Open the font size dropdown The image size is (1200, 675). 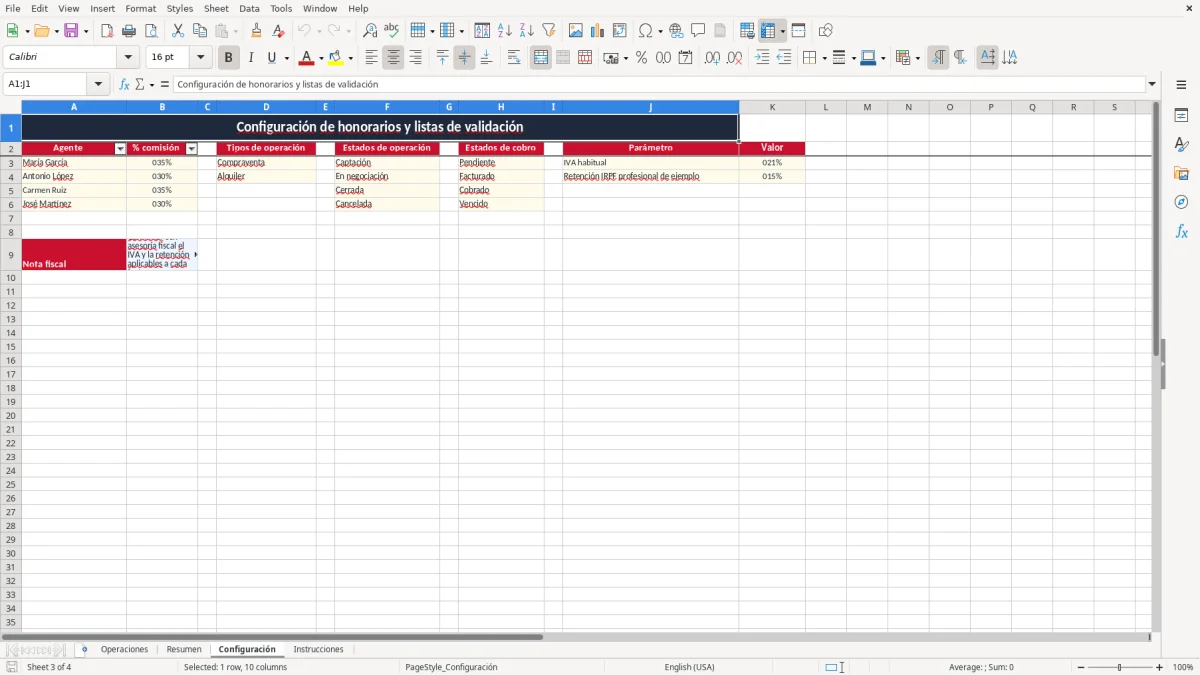pyautogui.click(x=200, y=58)
